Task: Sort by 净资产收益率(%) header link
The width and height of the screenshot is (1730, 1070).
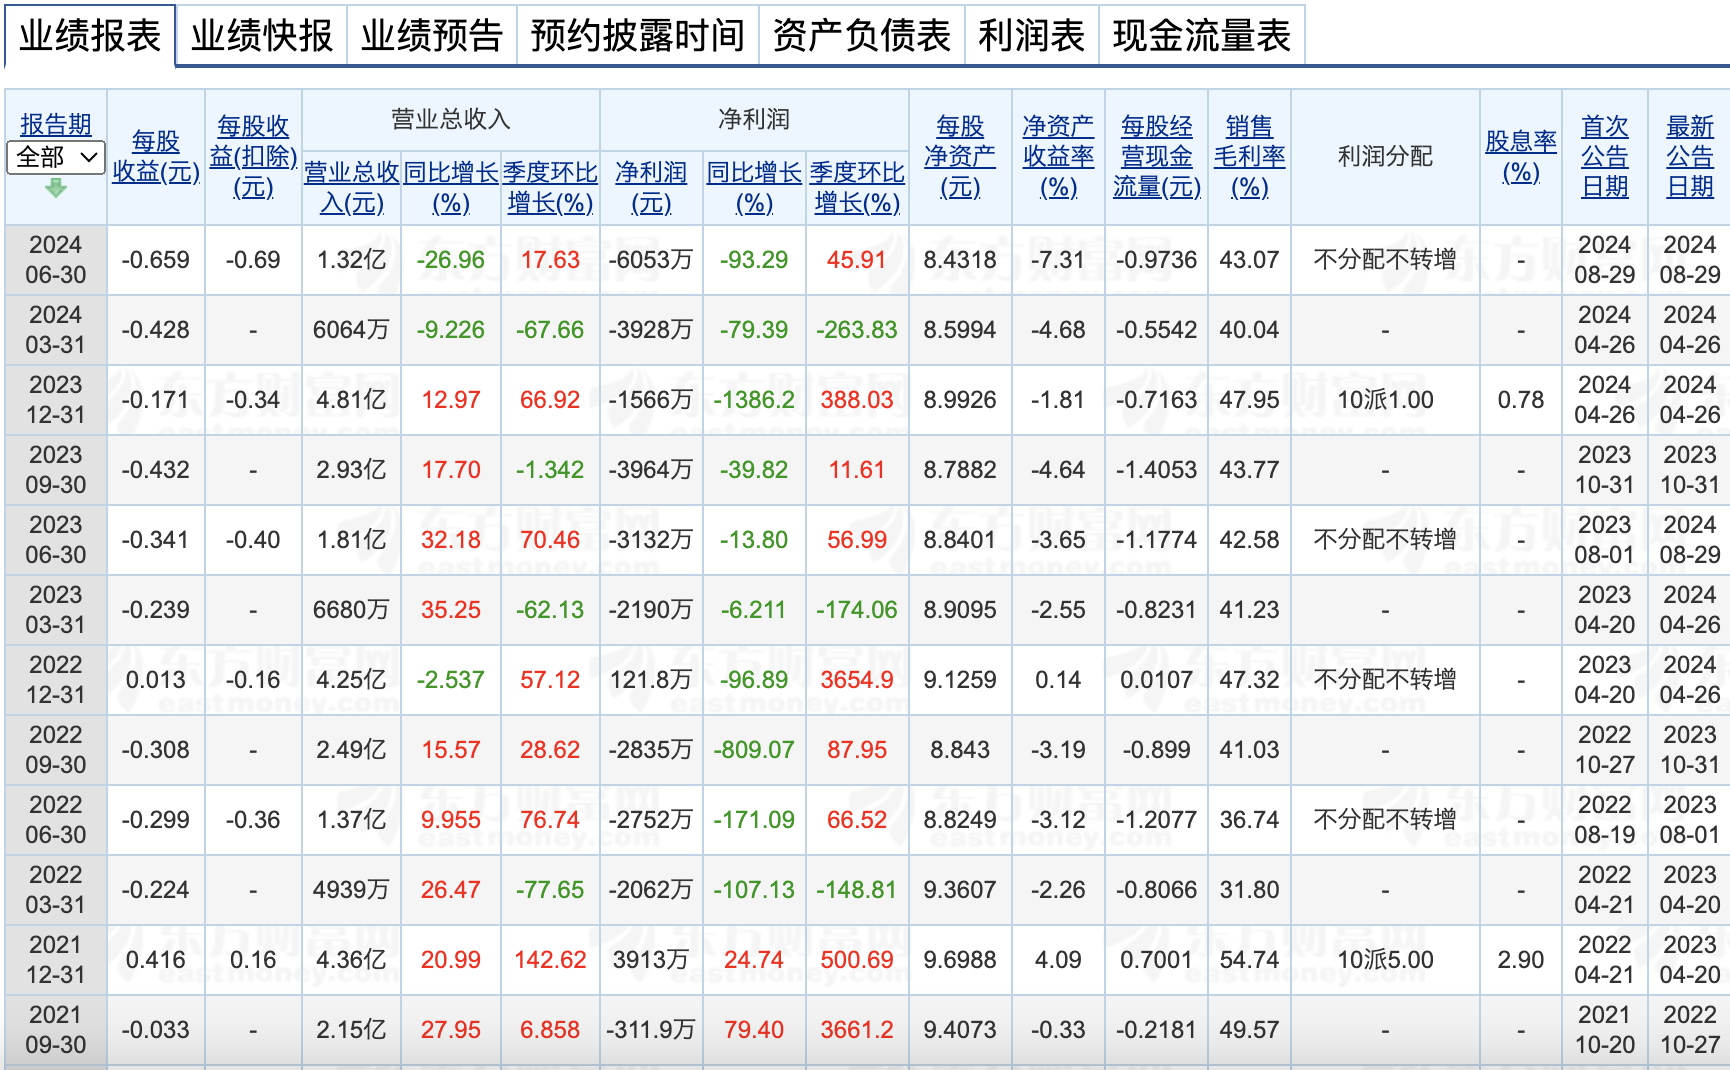Action: point(1058,157)
